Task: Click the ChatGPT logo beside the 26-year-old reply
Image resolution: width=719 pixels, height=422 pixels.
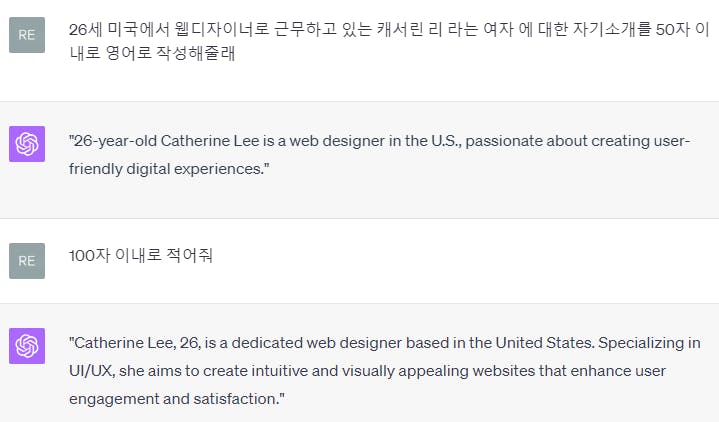Action: point(26,144)
